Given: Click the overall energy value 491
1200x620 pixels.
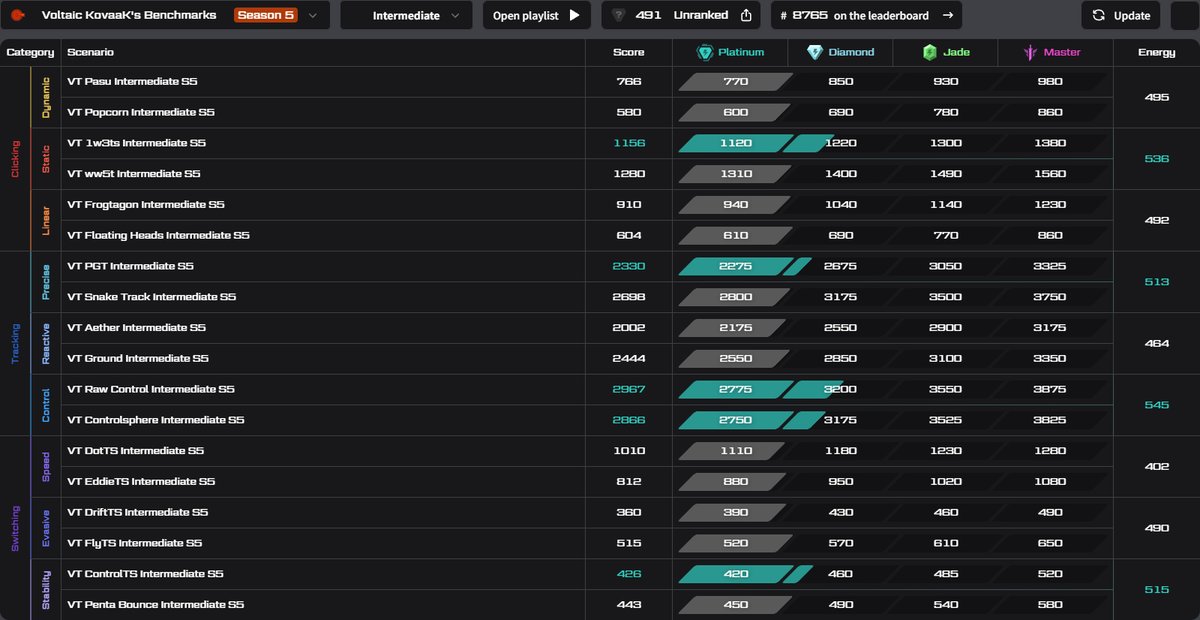Looking at the screenshot, I should point(648,15).
